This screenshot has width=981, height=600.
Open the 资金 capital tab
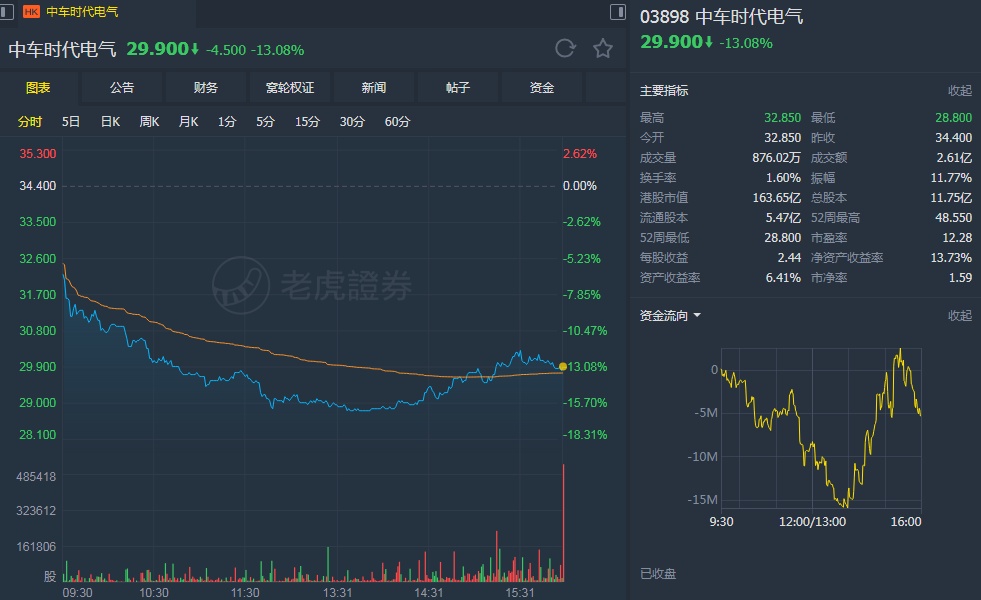(541, 88)
